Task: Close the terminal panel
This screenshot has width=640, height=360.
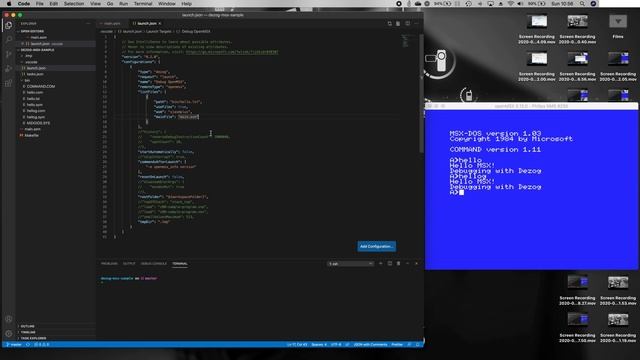Action: 416,264
